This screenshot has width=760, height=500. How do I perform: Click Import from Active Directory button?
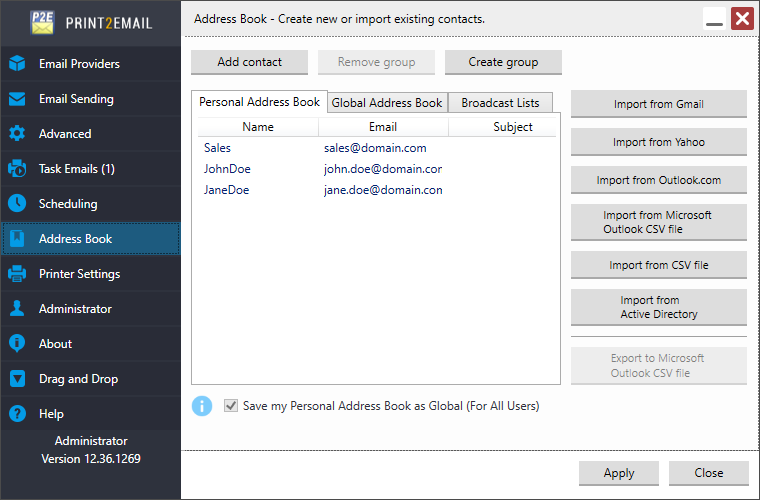659,307
